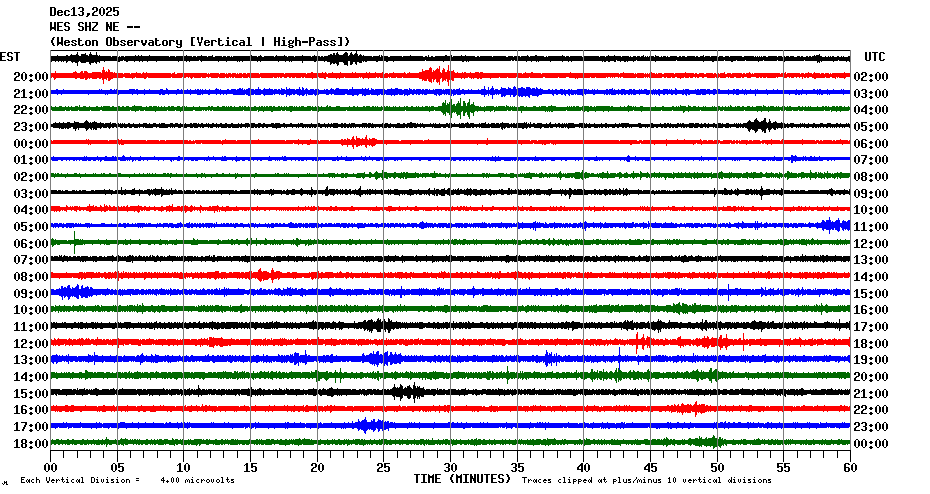Viewport: 930px width, 494px height.
Task: Click the 11:00 UTC row label
Action: pyautogui.click(x=872, y=227)
